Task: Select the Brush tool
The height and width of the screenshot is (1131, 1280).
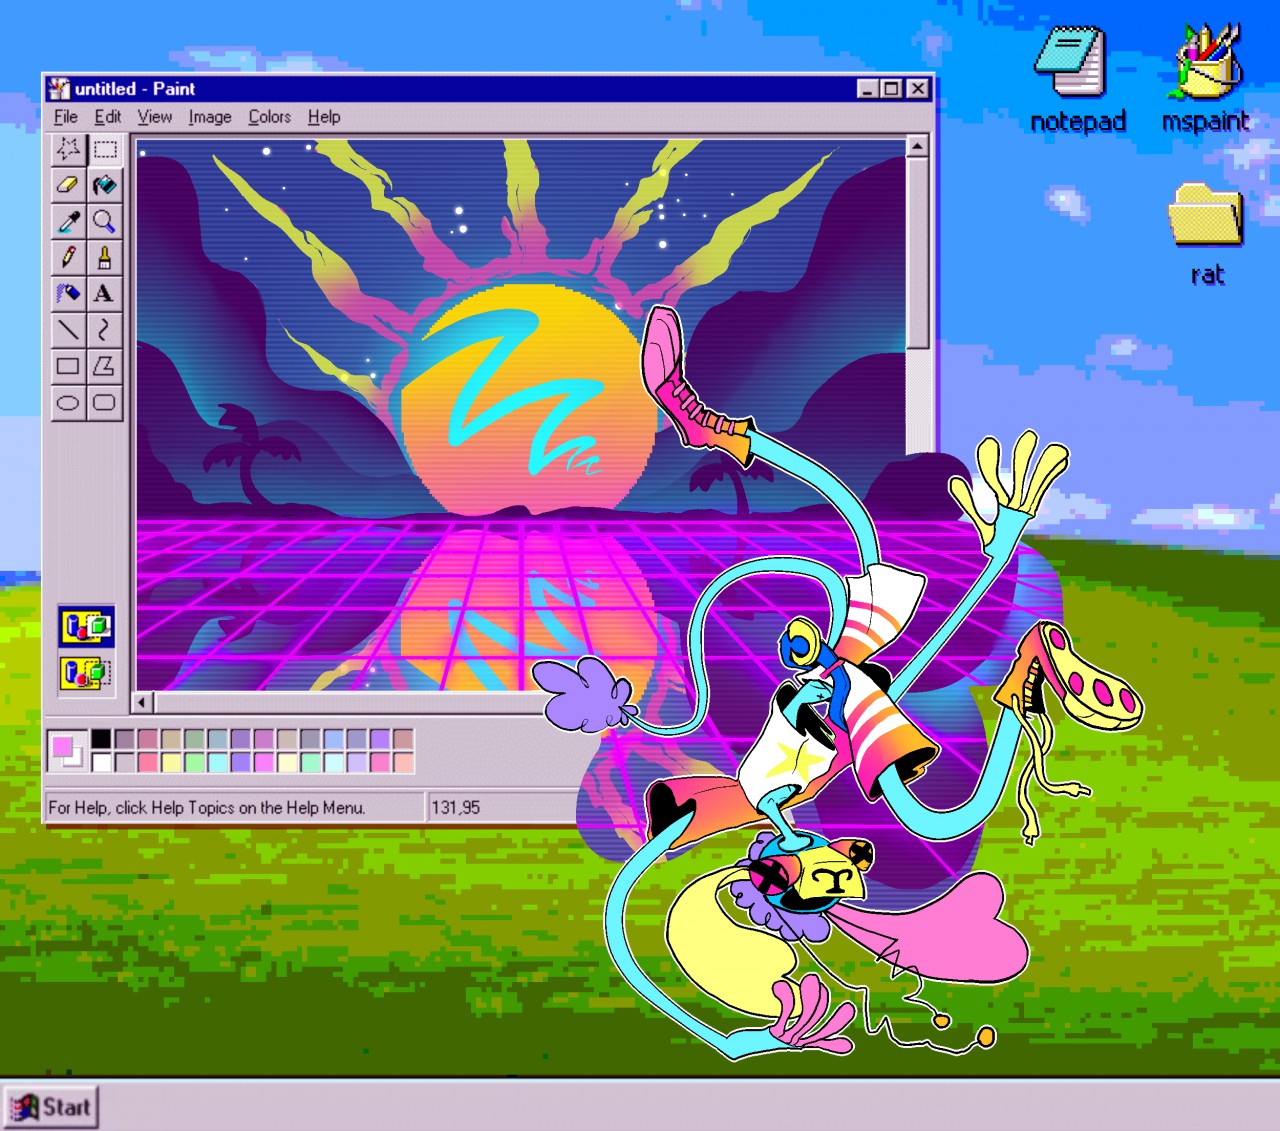Action: click(105, 258)
